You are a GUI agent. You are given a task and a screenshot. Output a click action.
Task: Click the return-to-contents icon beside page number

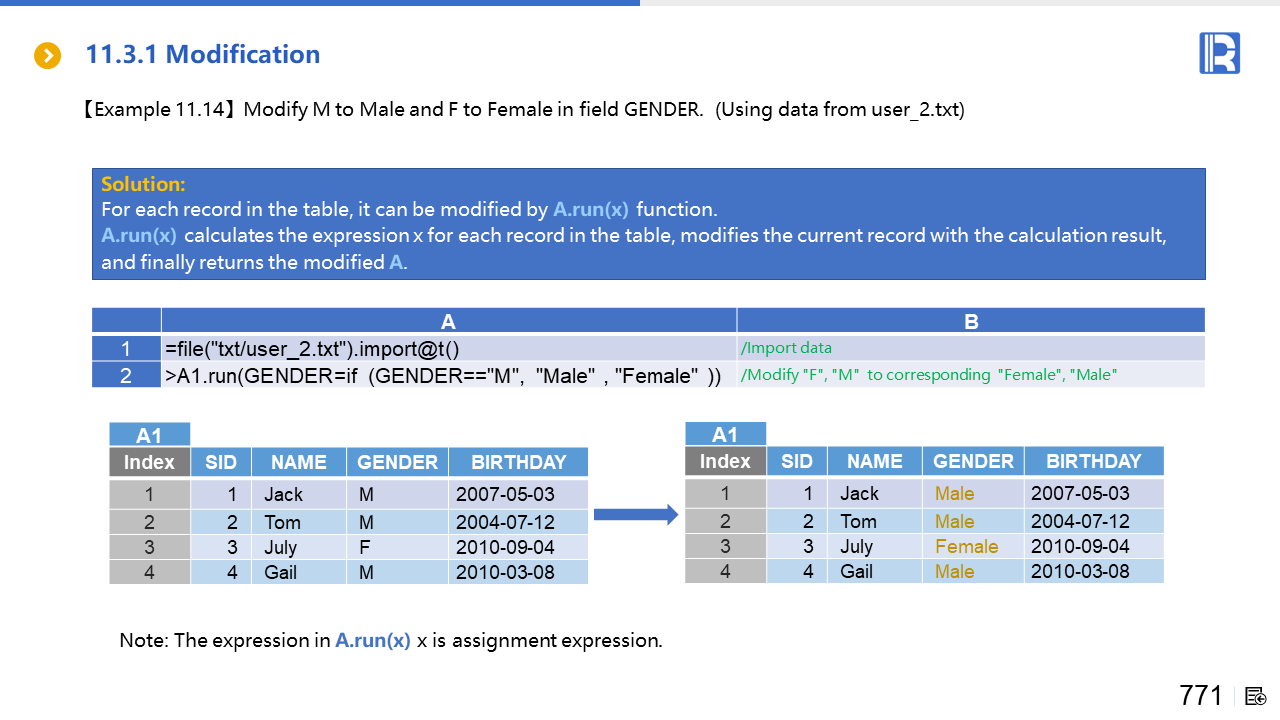(1256, 696)
